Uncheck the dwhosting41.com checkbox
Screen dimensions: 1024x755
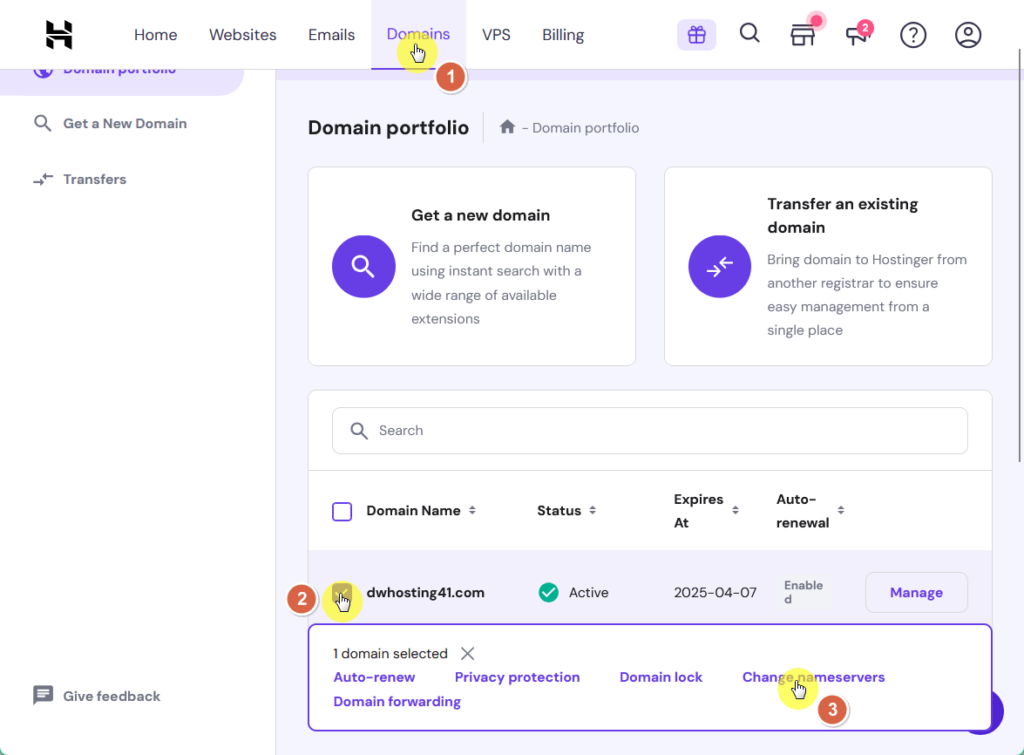[342, 593]
